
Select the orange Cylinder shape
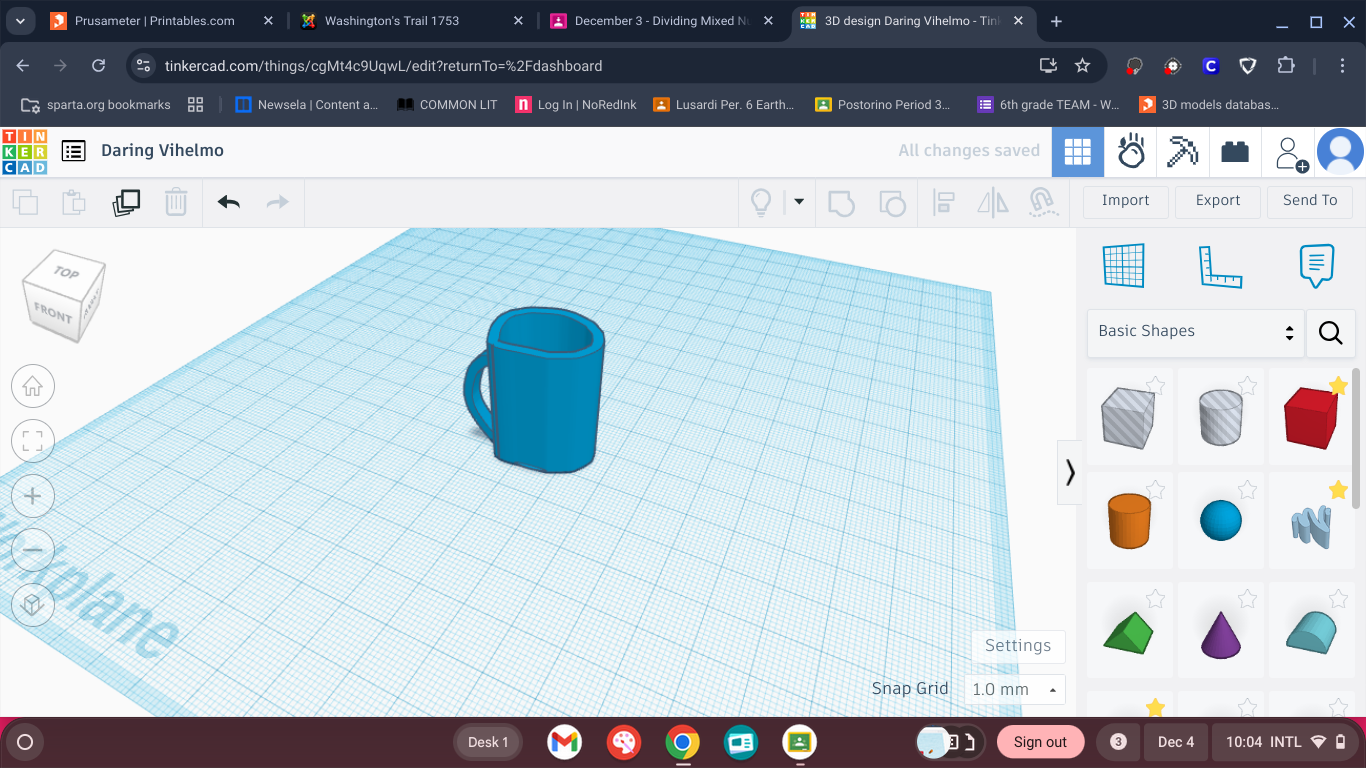pos(1130,521)
